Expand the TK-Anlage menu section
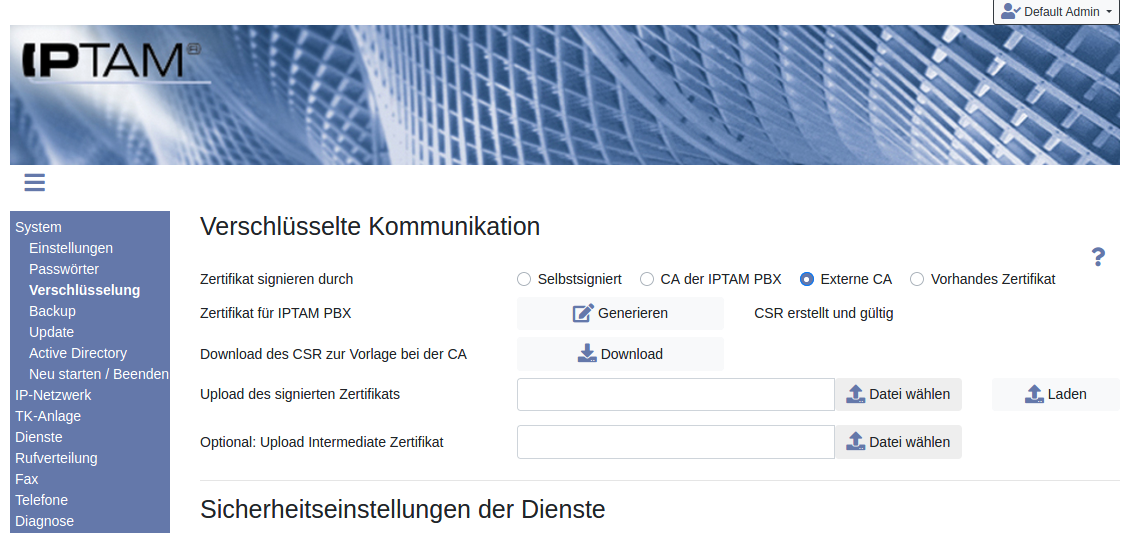 (48, 416)
